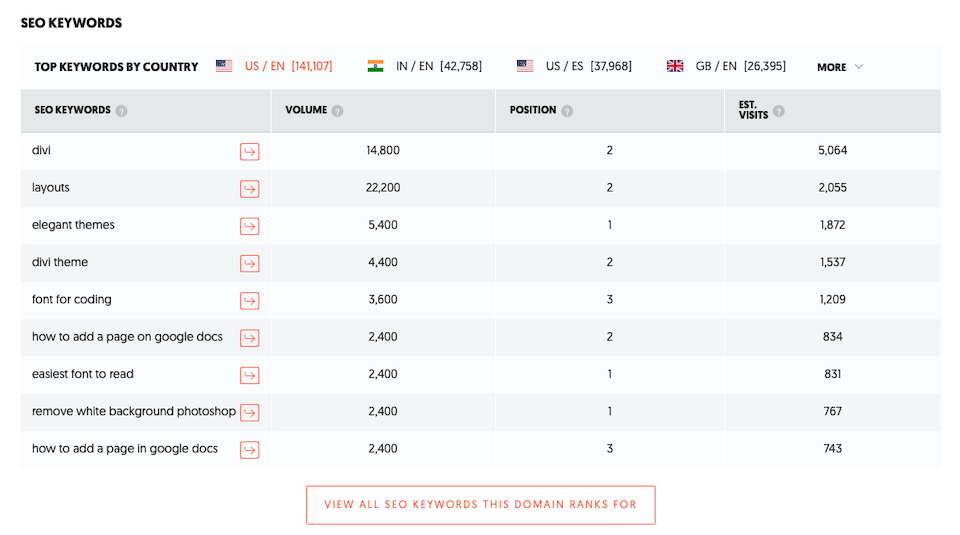Open arrow icon for 'how to add a page in google docs'
Image resolution: width=960 pixels, height=535 pixels.
[249, 449]
